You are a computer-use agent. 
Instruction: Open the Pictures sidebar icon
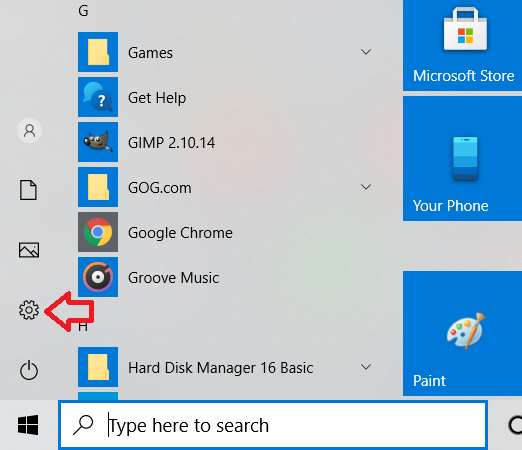(x=29, y=250)
